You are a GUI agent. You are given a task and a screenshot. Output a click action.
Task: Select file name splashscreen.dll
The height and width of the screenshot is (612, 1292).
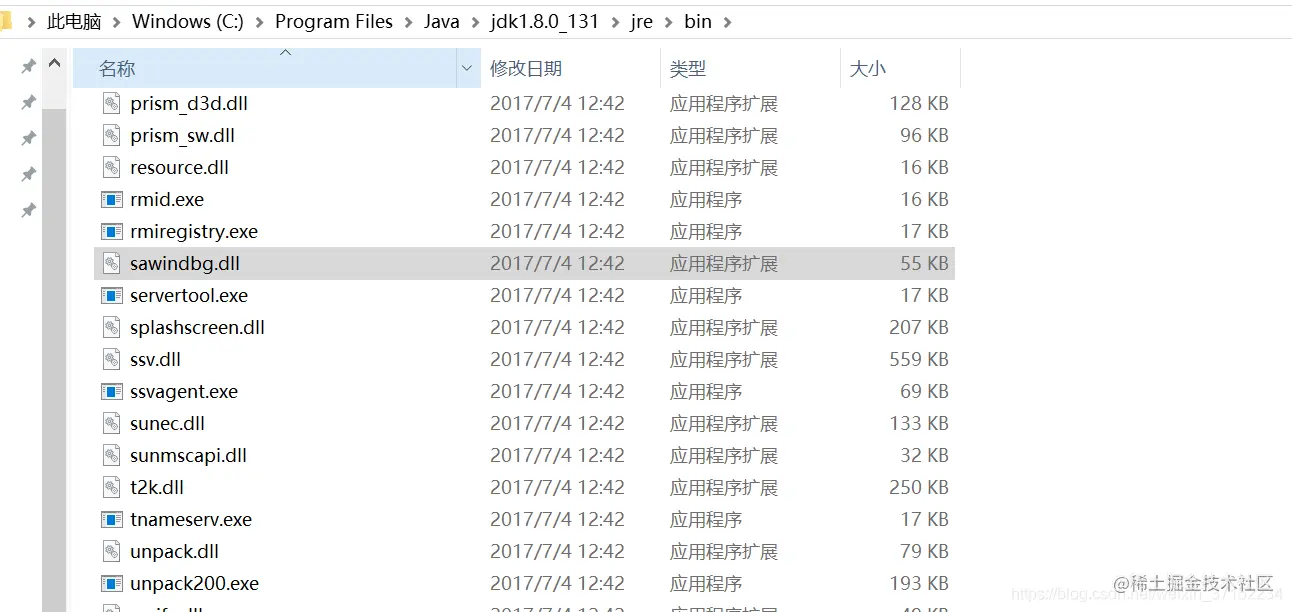pyautogui.click(x=197, y=327)
